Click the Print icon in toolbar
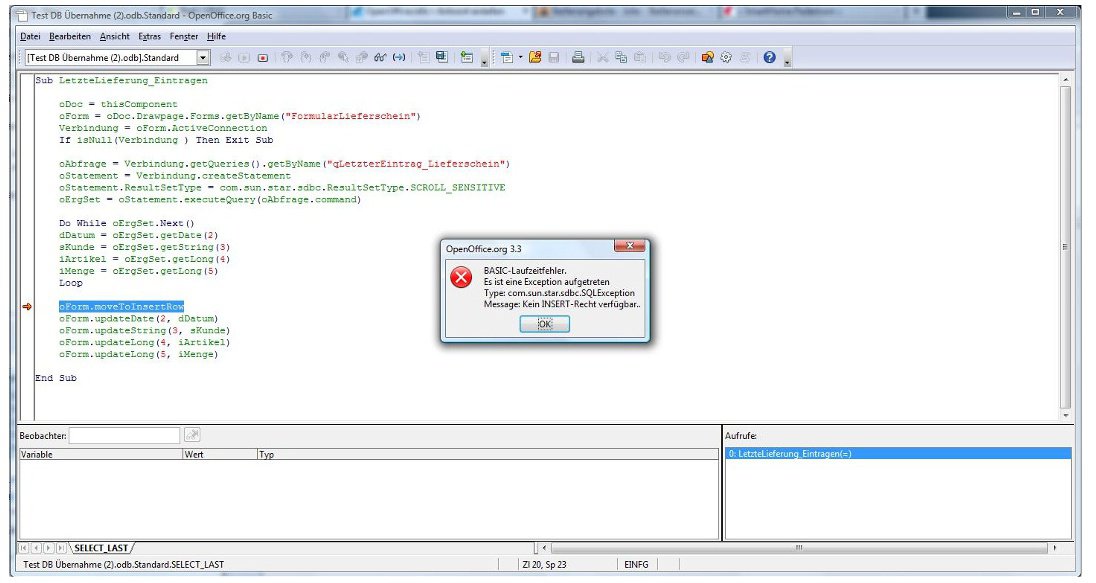The height and width of the screenshot is (583, 1096). [x=578, y=58]
